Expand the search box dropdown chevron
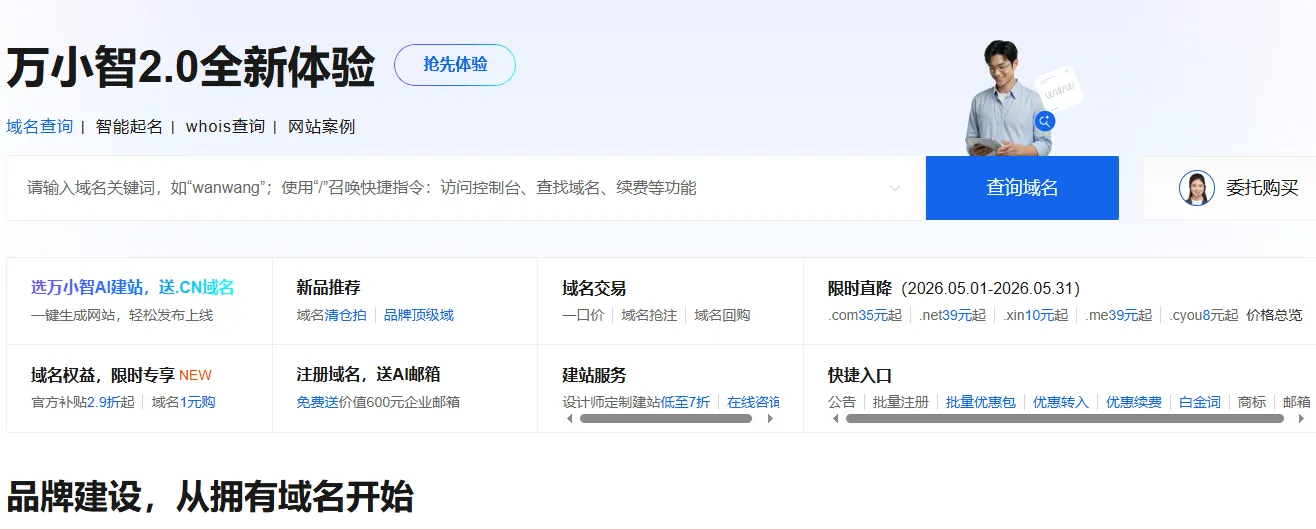This screenshot has height=529, width=1316. pos(895,188)
